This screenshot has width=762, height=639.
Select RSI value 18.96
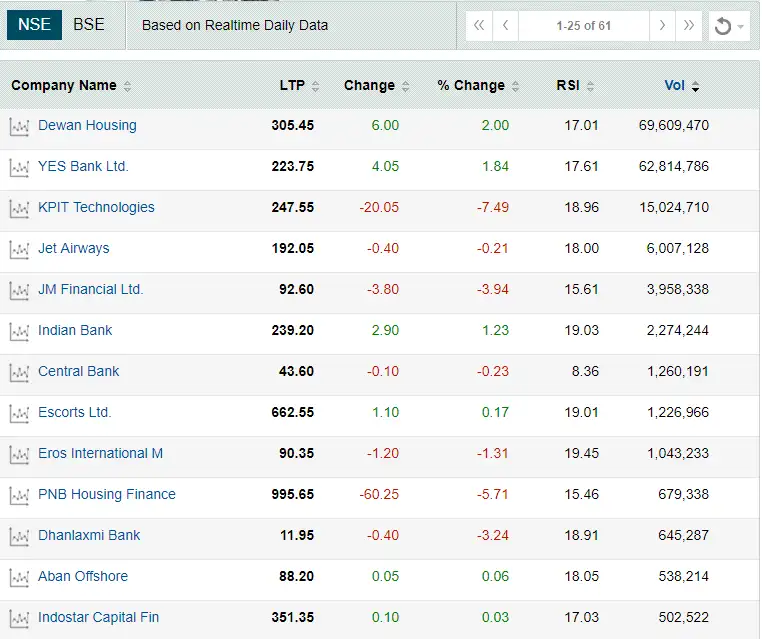pos(581,207)
